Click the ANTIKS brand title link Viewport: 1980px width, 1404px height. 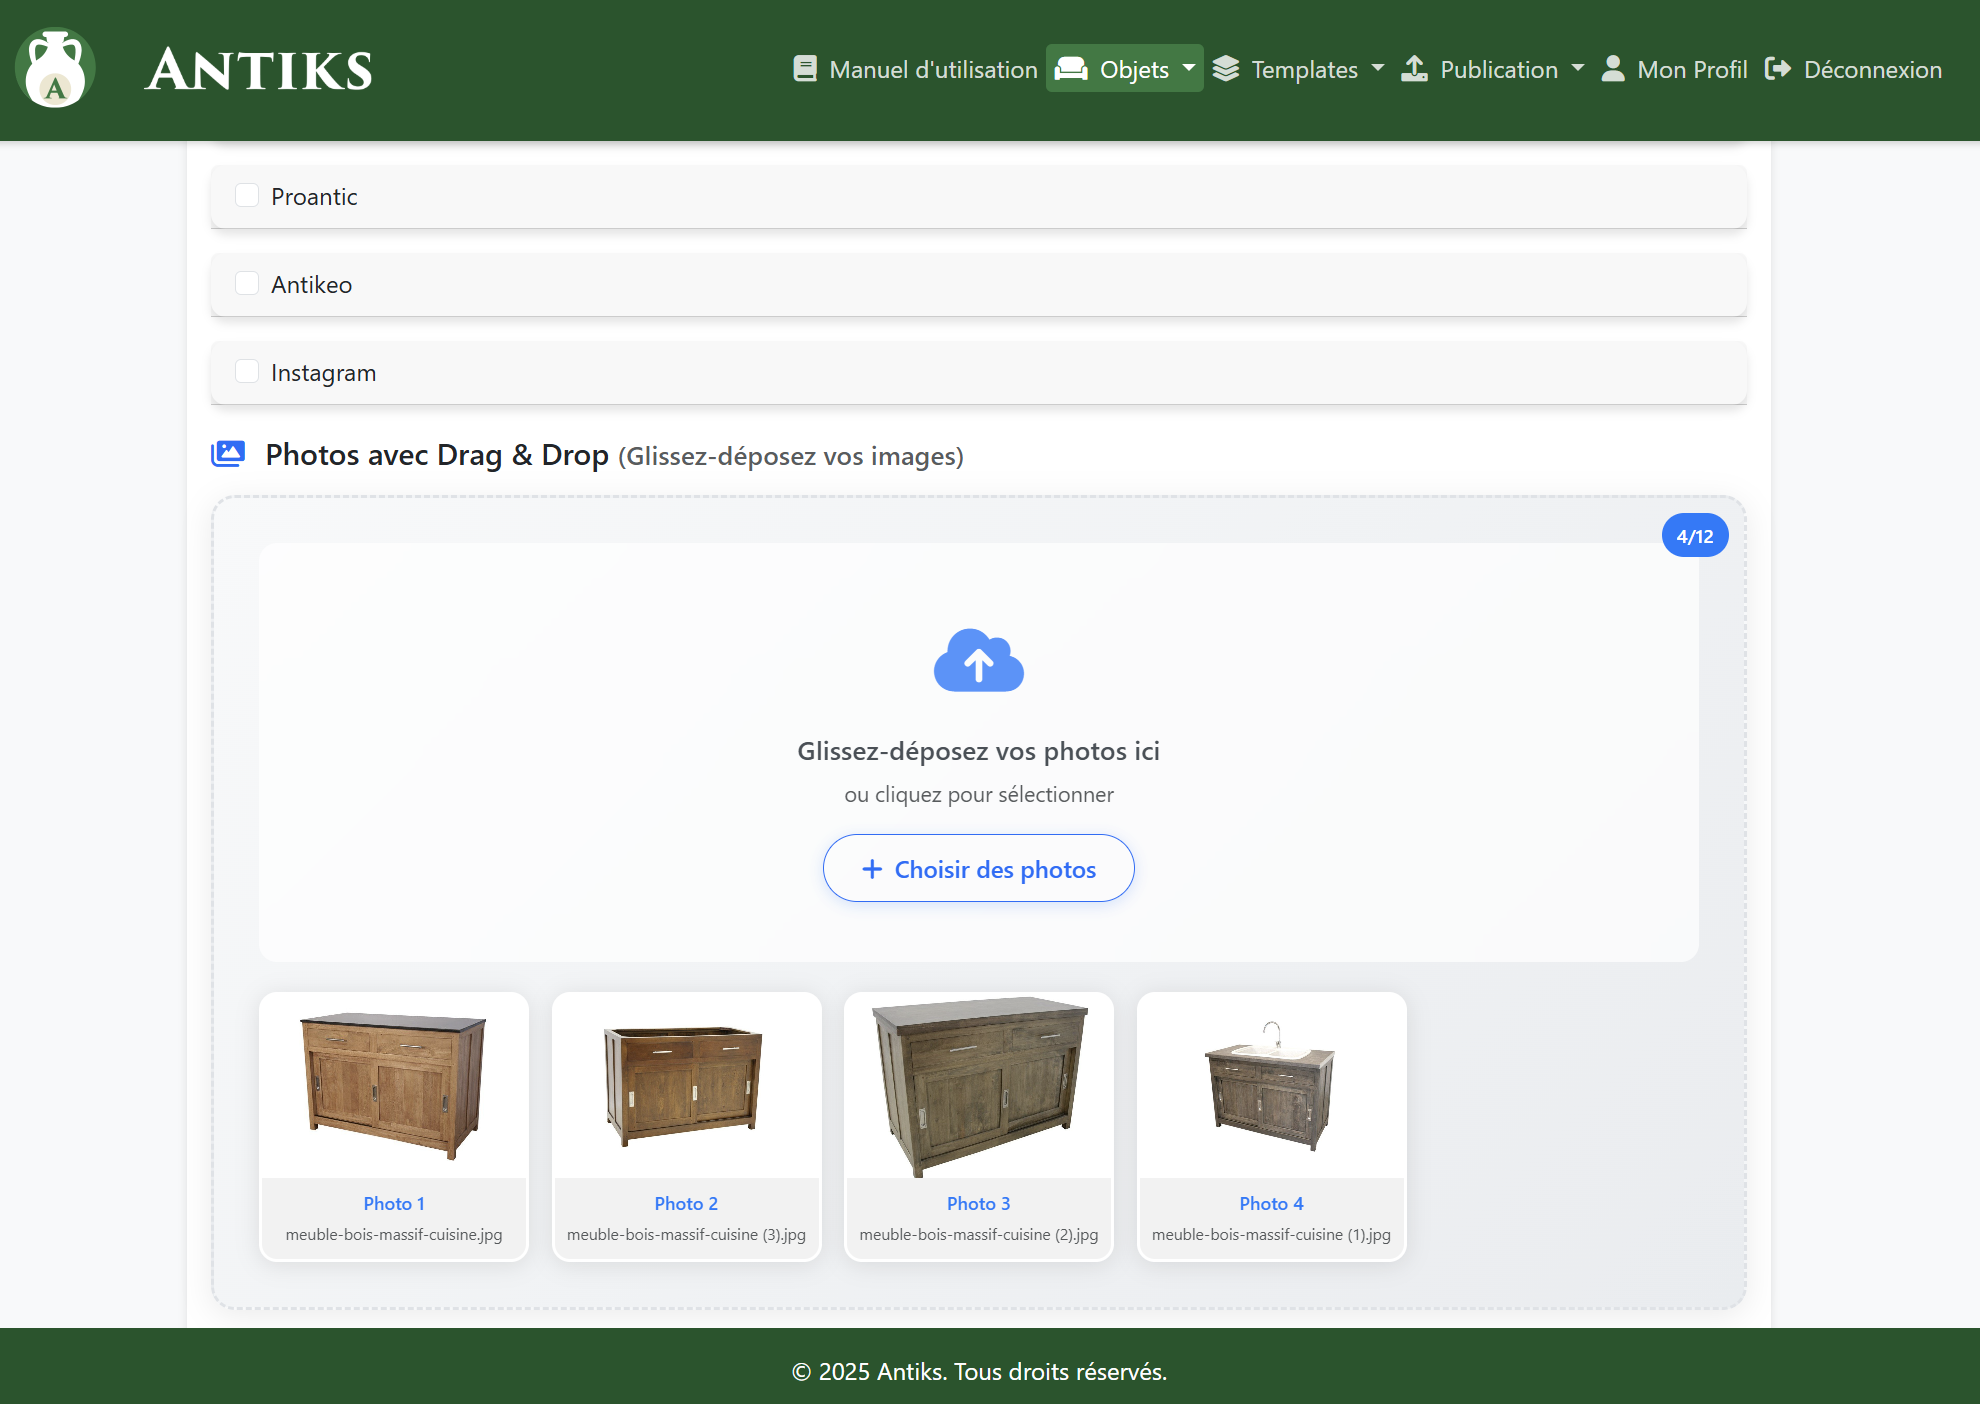click(259, 70)
